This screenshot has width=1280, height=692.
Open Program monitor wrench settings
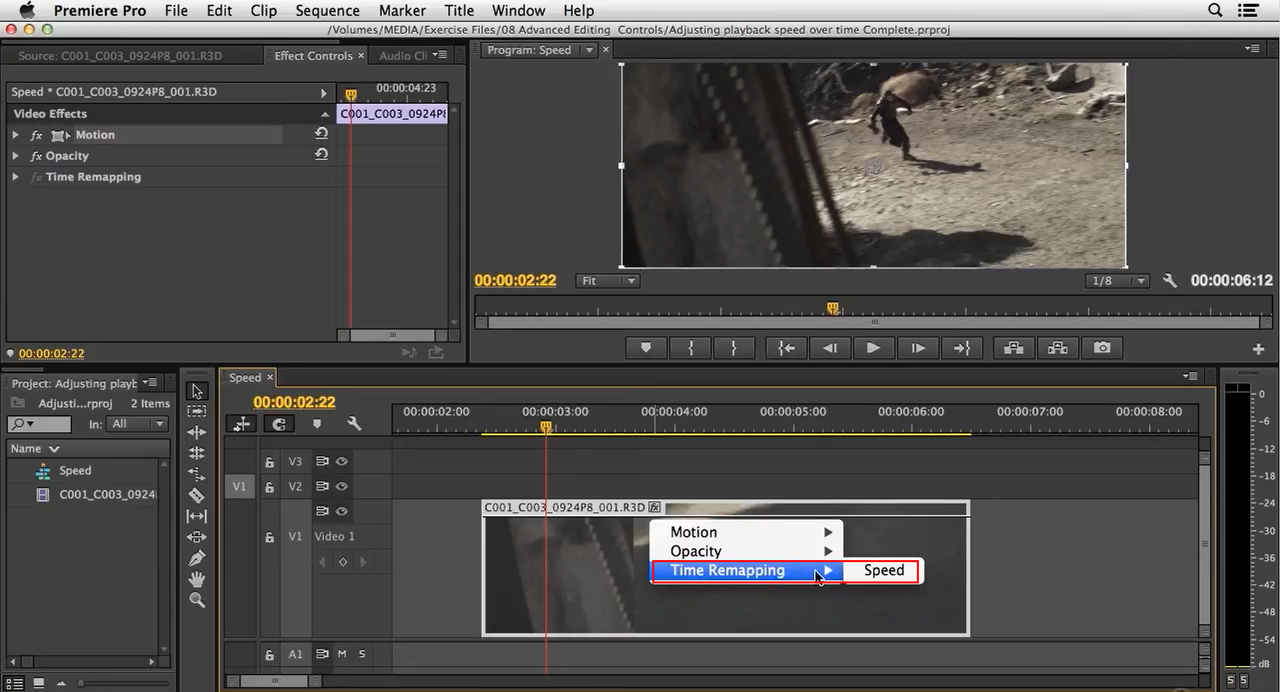(x=1170, y=281)
